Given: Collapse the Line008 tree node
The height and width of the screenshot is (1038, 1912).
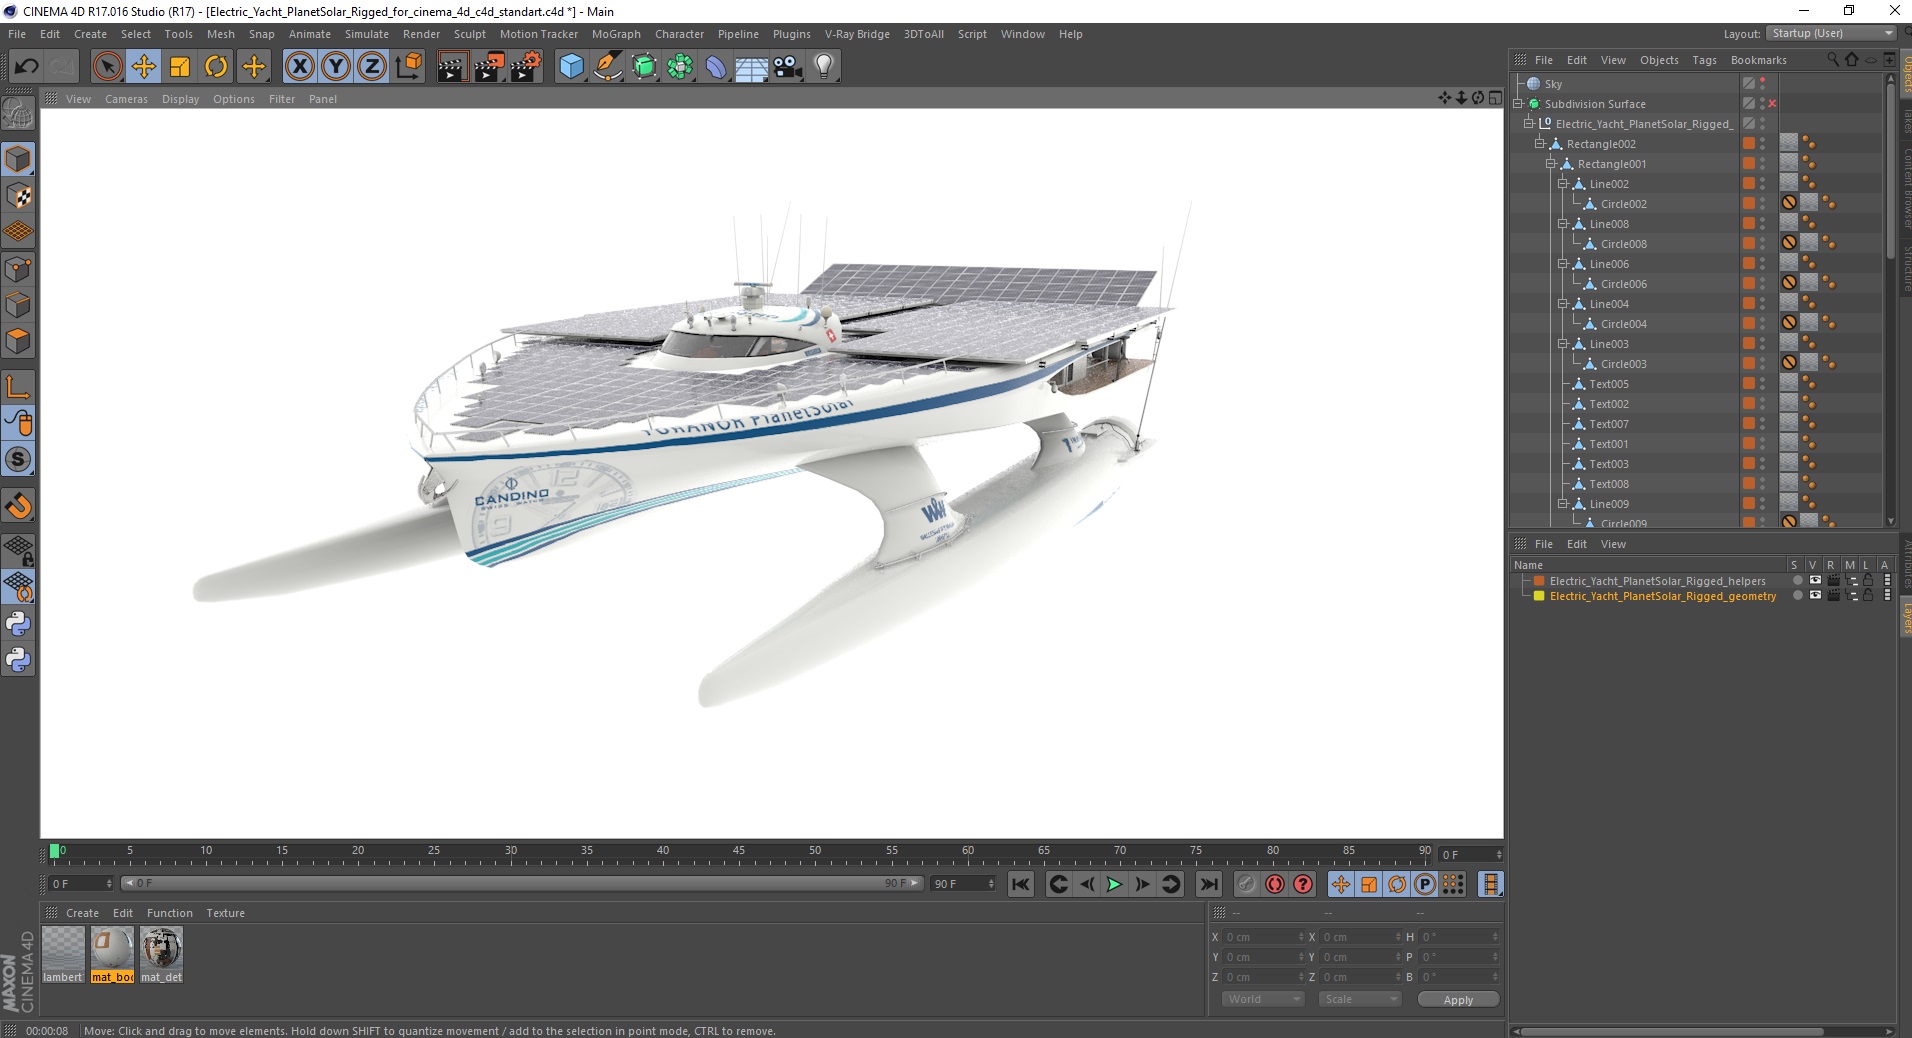Looking at the screenshot, I should pos(1562,223).
